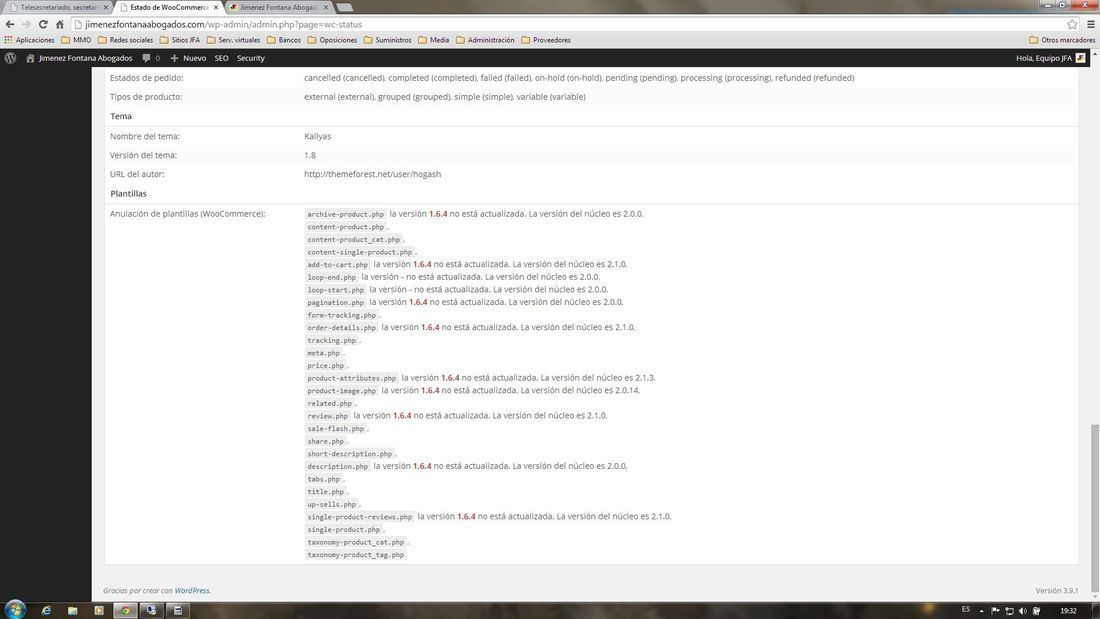This screenshot has height=619, width=1100.
Task: Open the MMO bookmarks folder
Action: 76,40
